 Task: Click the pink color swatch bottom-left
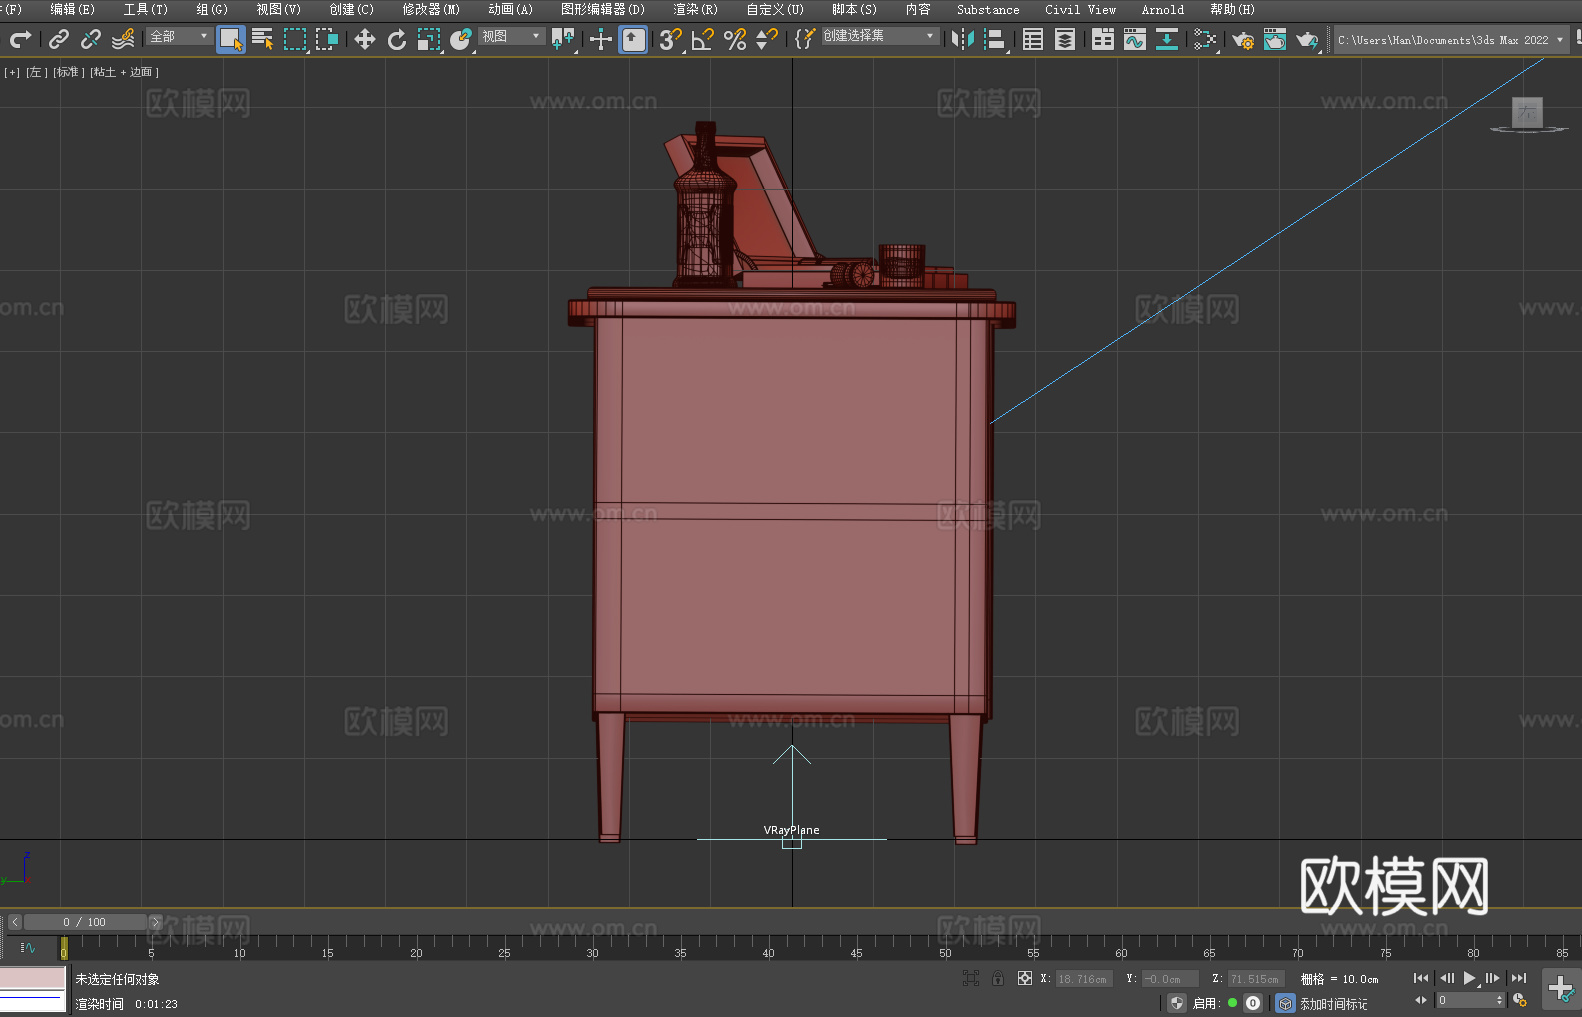point(32,977)
